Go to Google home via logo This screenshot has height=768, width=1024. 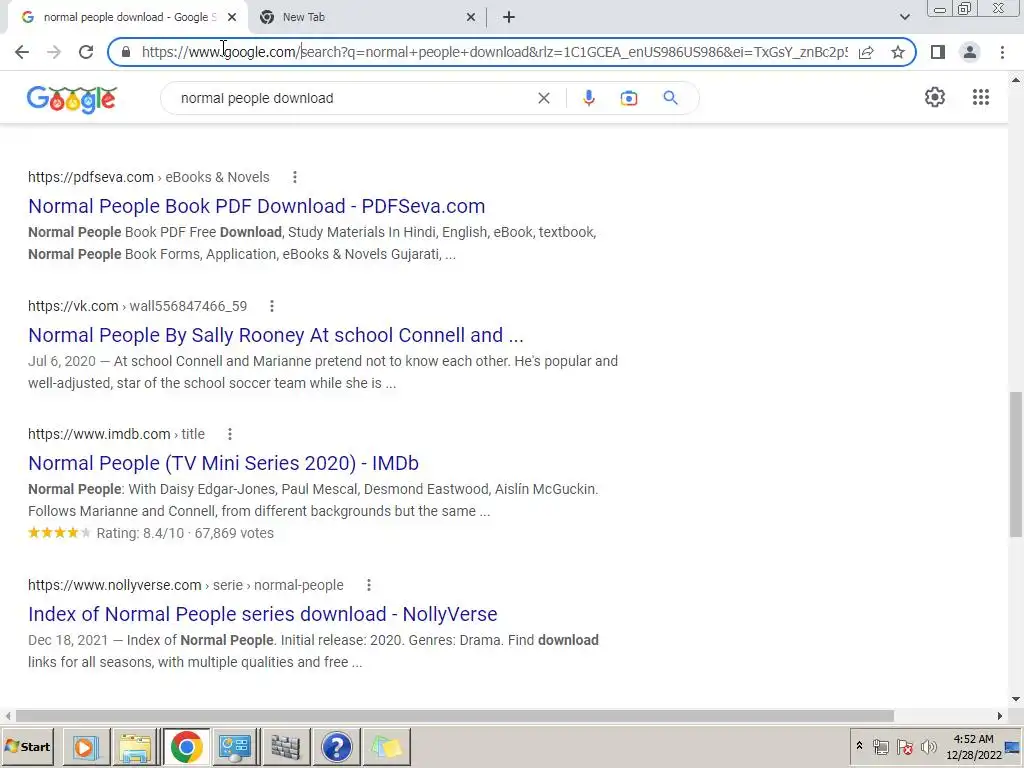point(72,99)
